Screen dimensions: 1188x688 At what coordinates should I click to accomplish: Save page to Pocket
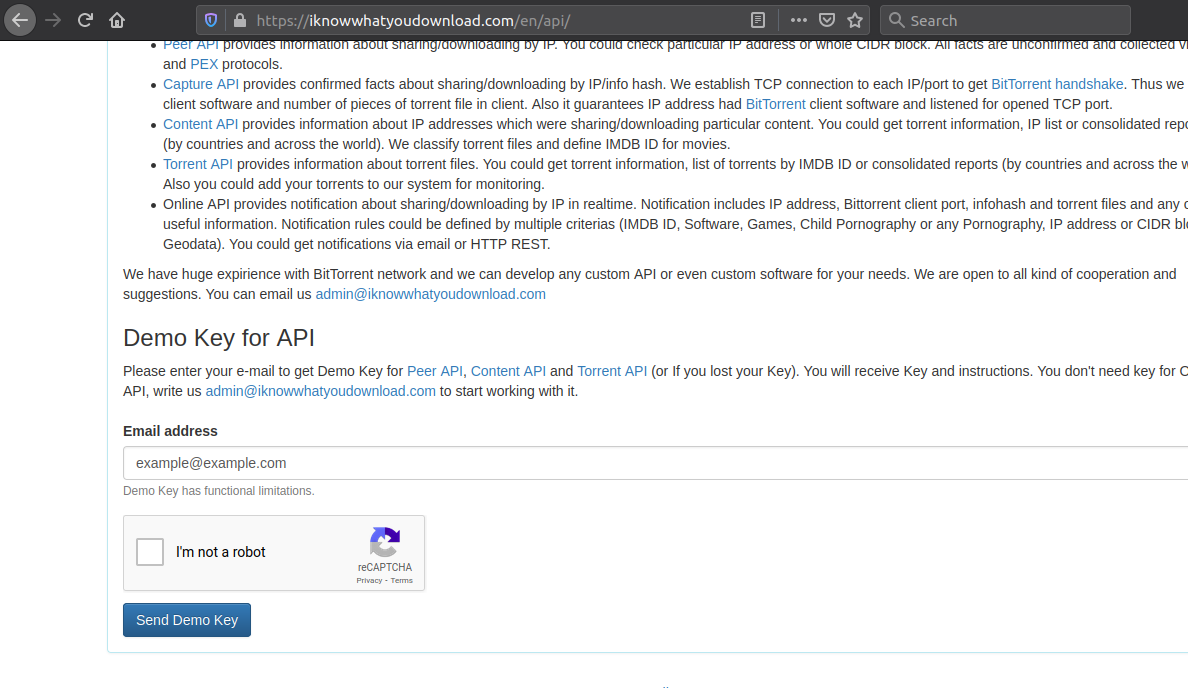tap(827, 20)
